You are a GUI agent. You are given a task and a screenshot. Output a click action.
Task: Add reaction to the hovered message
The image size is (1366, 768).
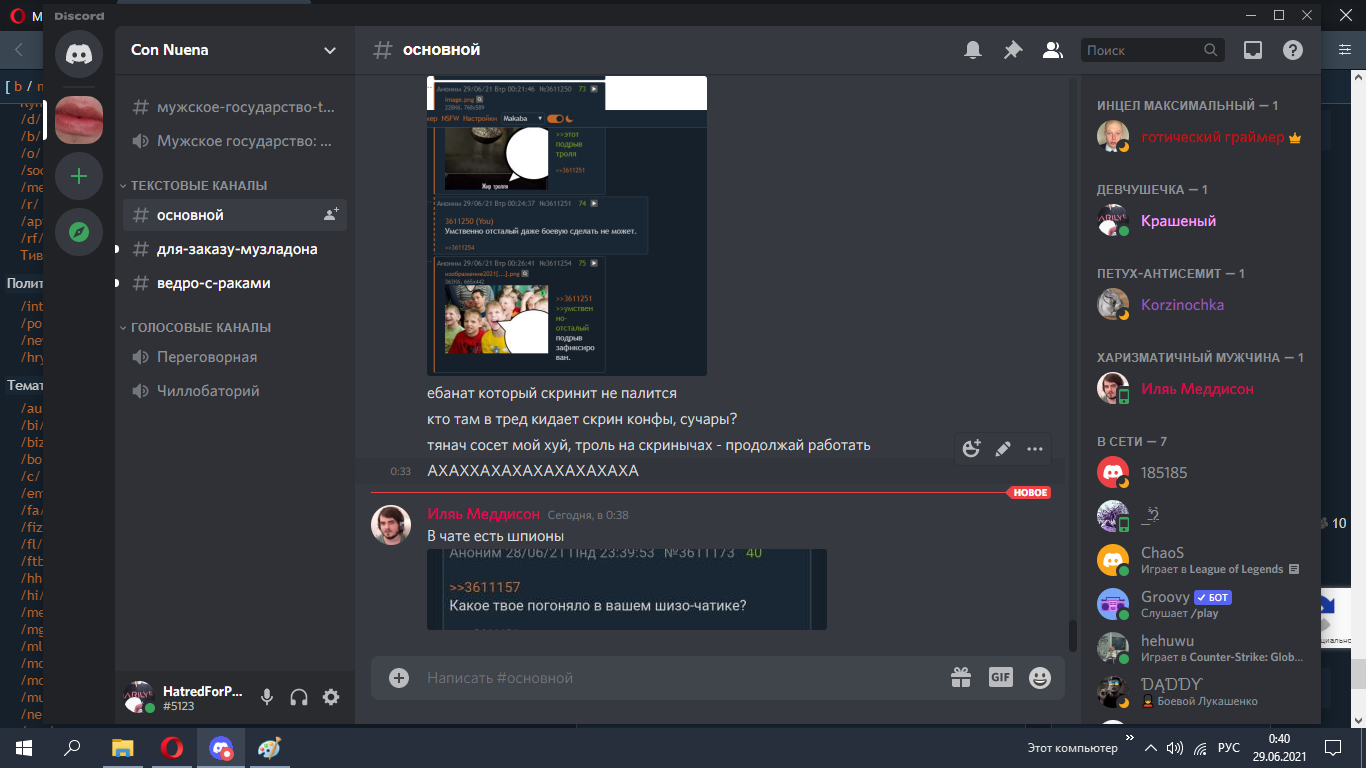click(x=971, y=449)
